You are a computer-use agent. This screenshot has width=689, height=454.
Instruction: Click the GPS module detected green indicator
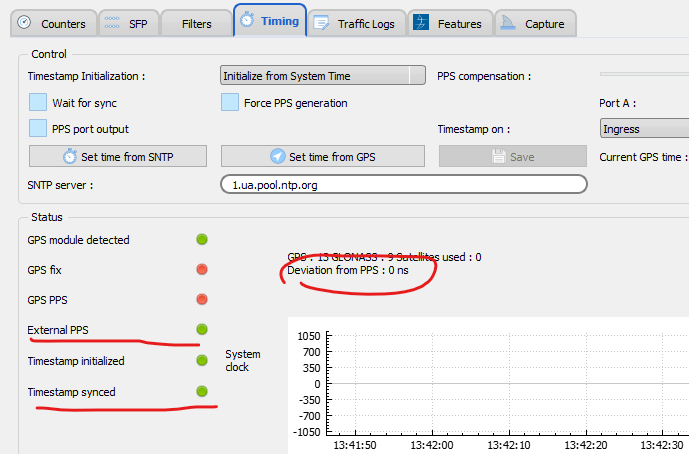(201, 240)
